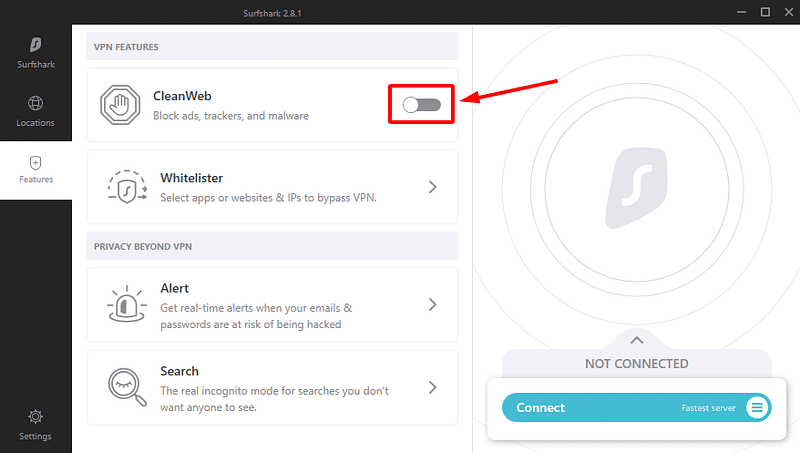This screenshot has height=453, width=800.
Task: Open the Surfshark home tab in sidebar
Action: 36,53
